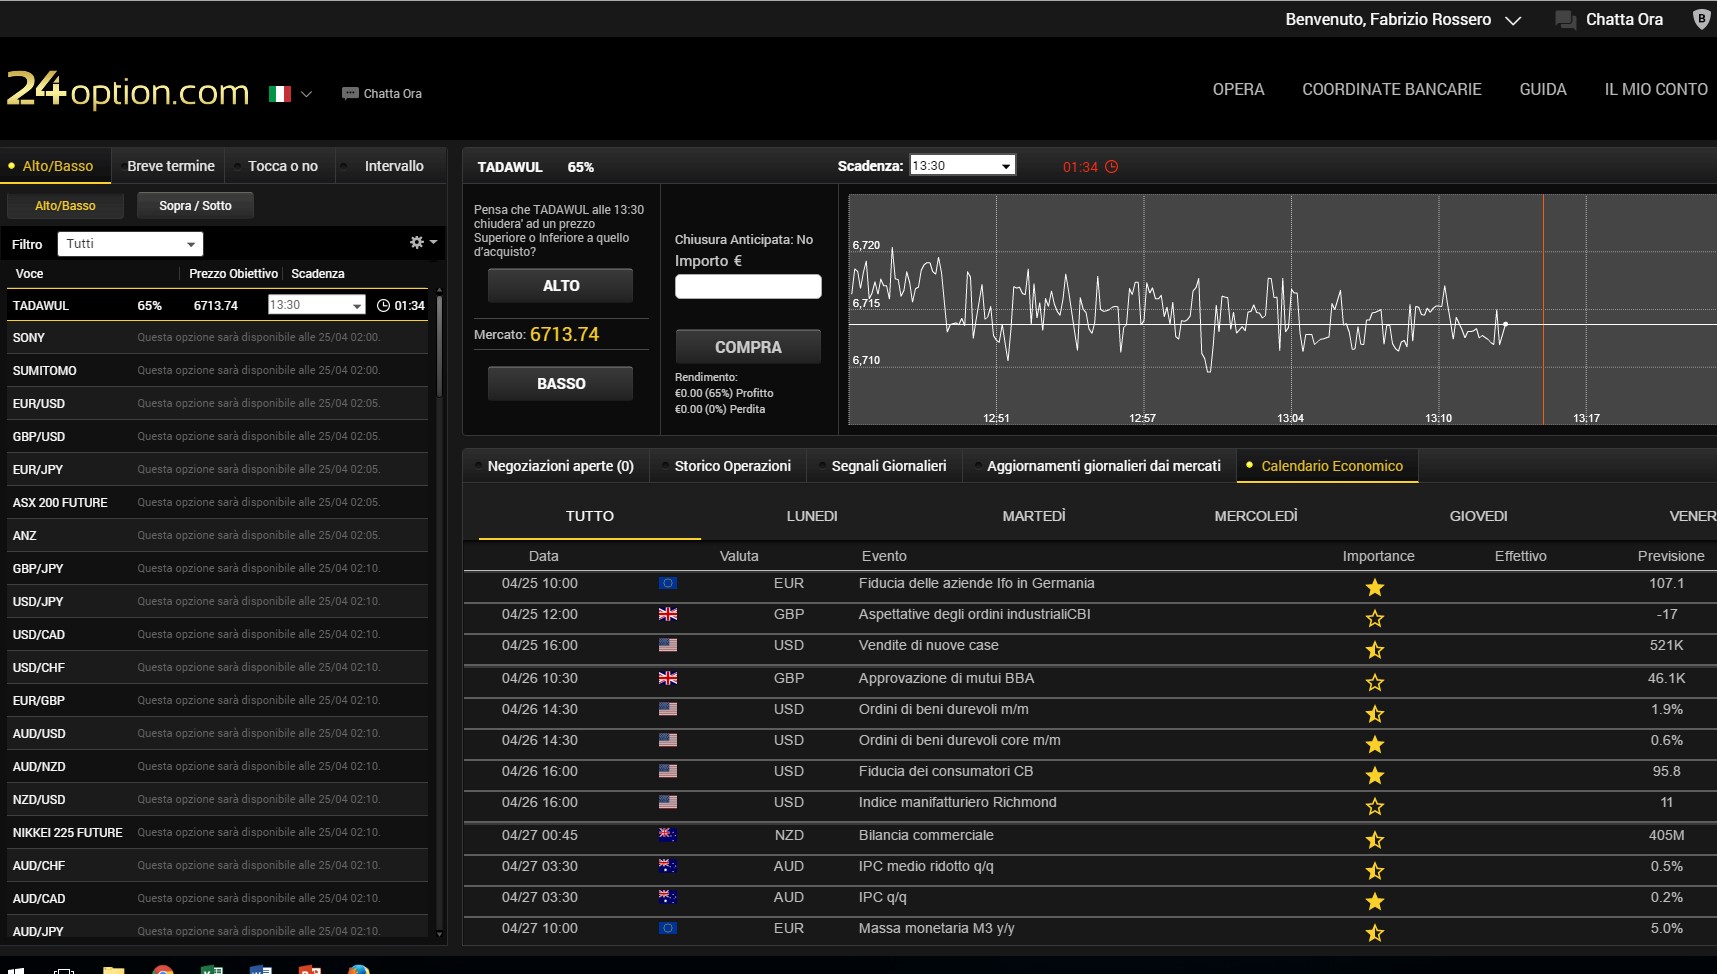Image resolution: width=1717 pixels, height=974 pixels.
Task: Select the Alto/Basso sub-tab button
Action: 65,206
